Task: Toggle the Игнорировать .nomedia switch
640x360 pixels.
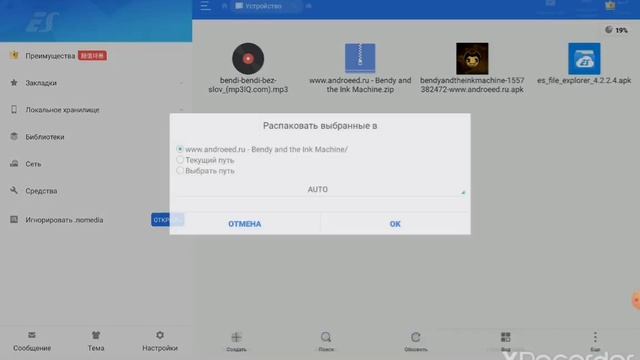Action: point(167,220)
